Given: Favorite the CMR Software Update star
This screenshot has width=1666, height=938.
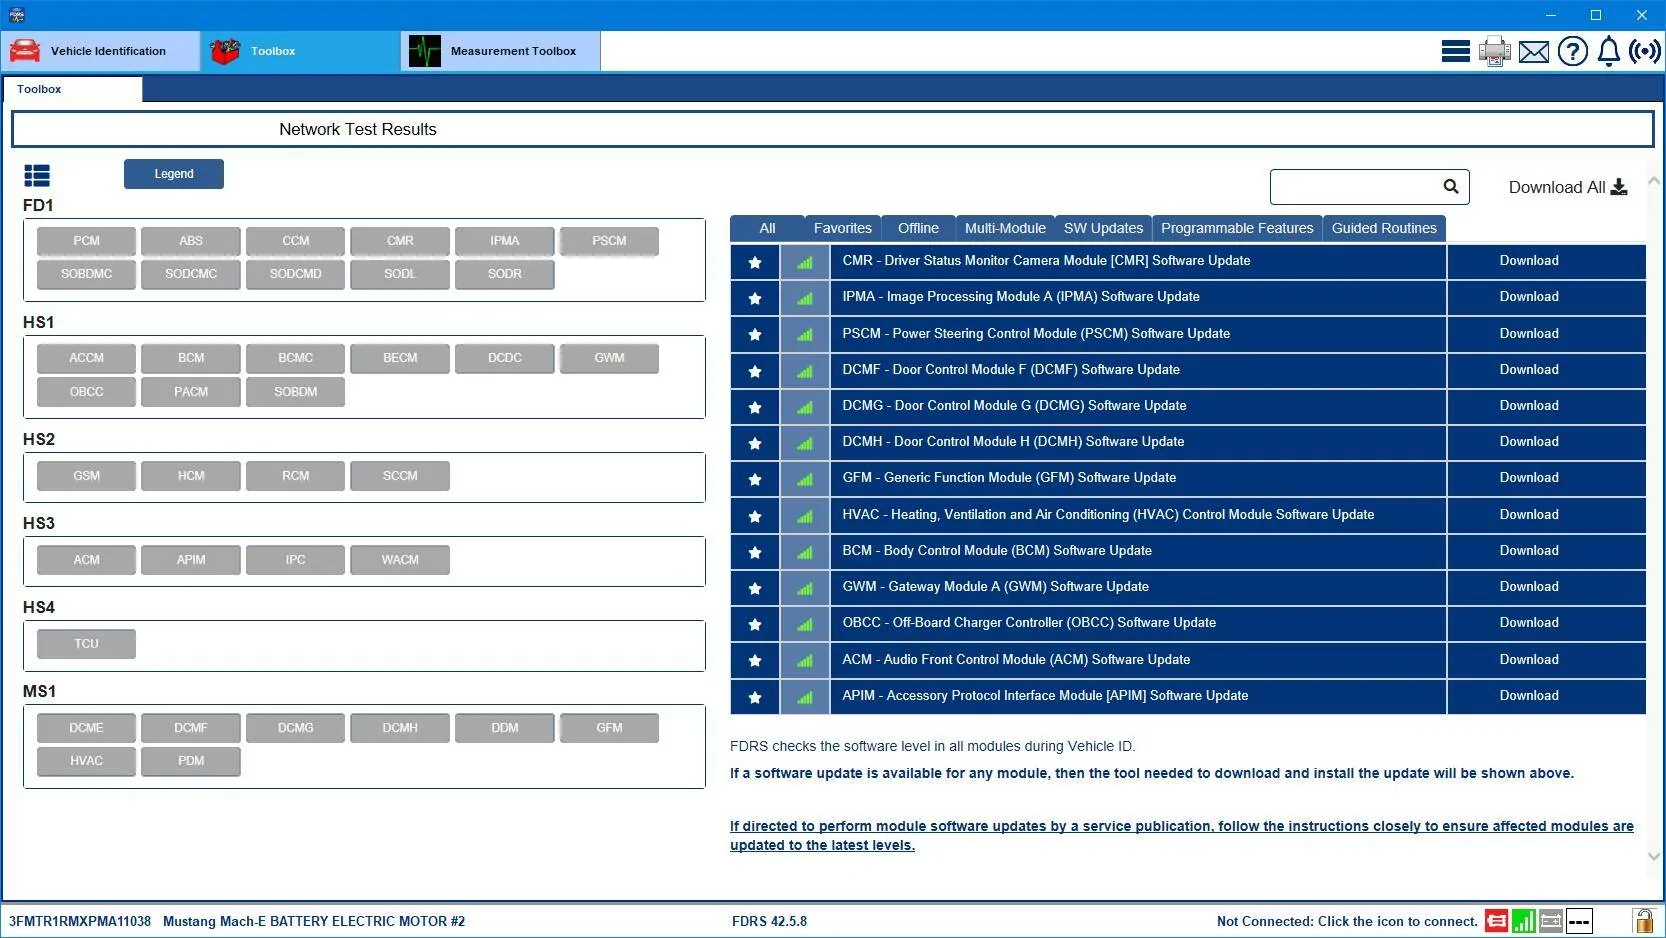Looking at the screenshot, I should tap(755, 262).
